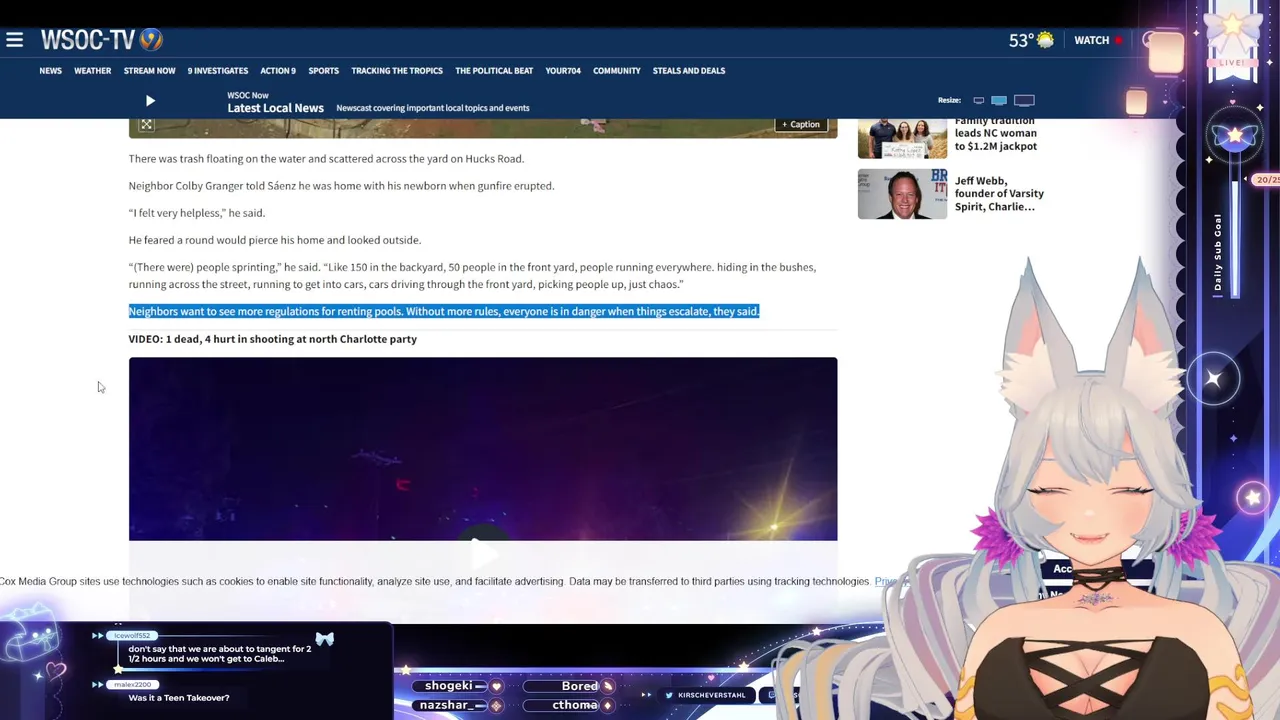Open THE POLITICAL BEAT page
Screen dimensions: 1280x720
[494, 71]
